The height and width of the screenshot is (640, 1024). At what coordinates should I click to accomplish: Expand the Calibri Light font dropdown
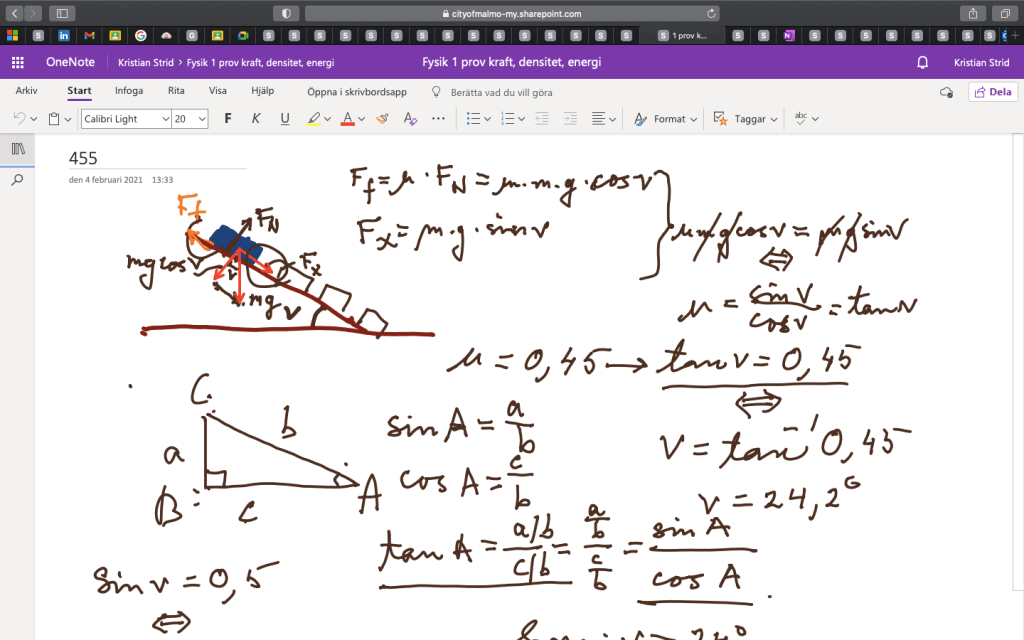[x=163, y=119]
